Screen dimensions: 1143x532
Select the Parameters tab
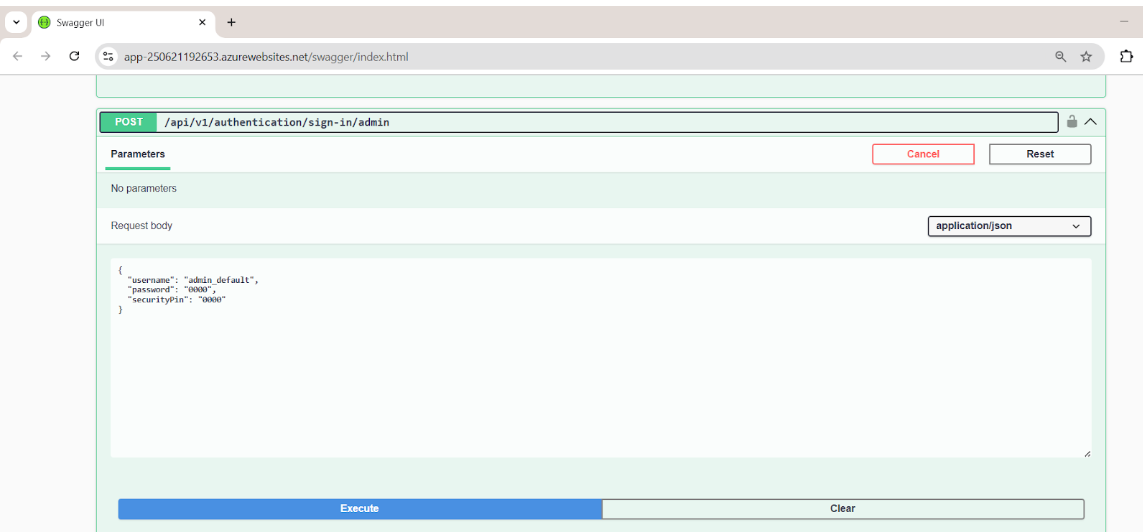click(x=138, y=154)
